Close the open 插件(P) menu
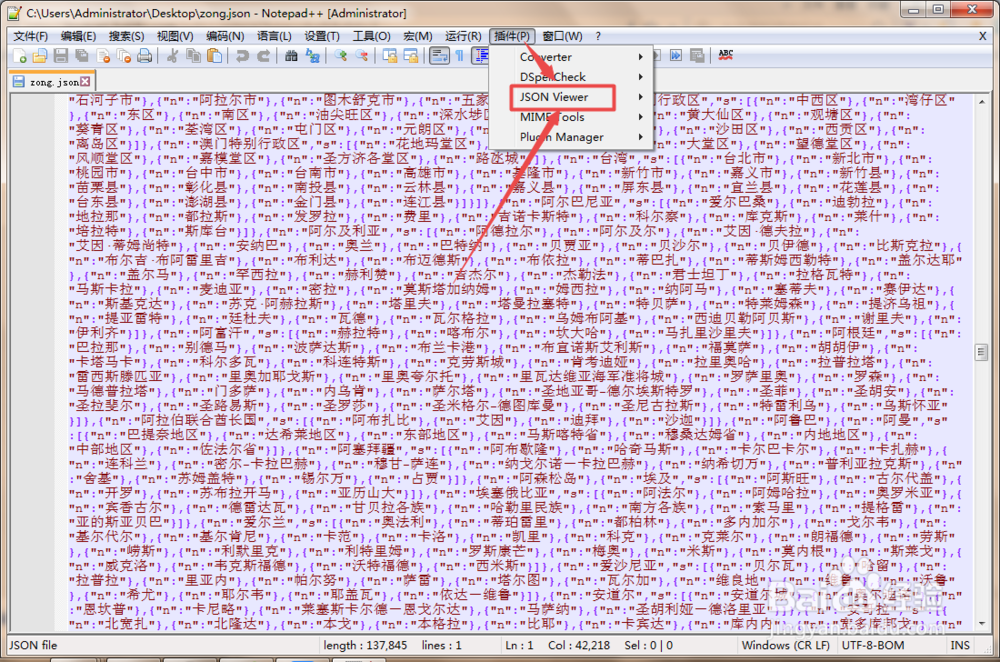1000x662 pixels. (x=512, y=36)
